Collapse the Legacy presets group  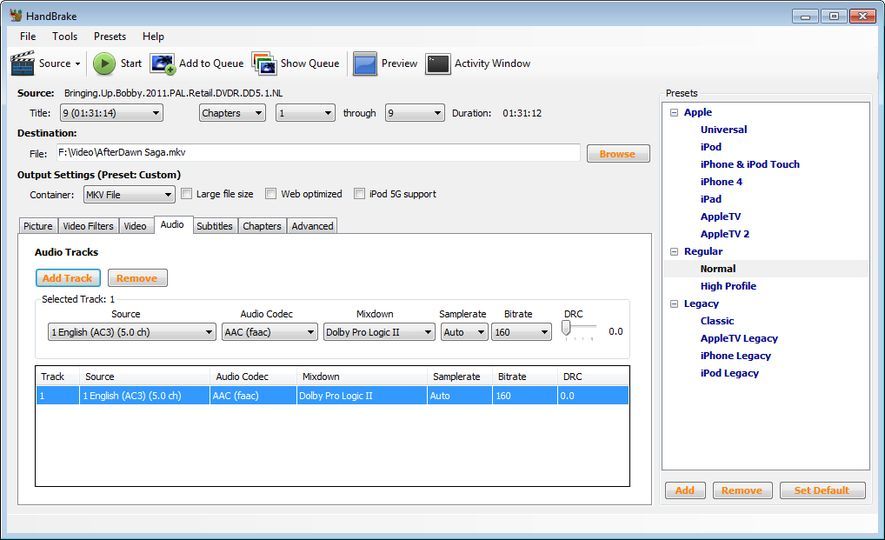click(x=674, y=304)
